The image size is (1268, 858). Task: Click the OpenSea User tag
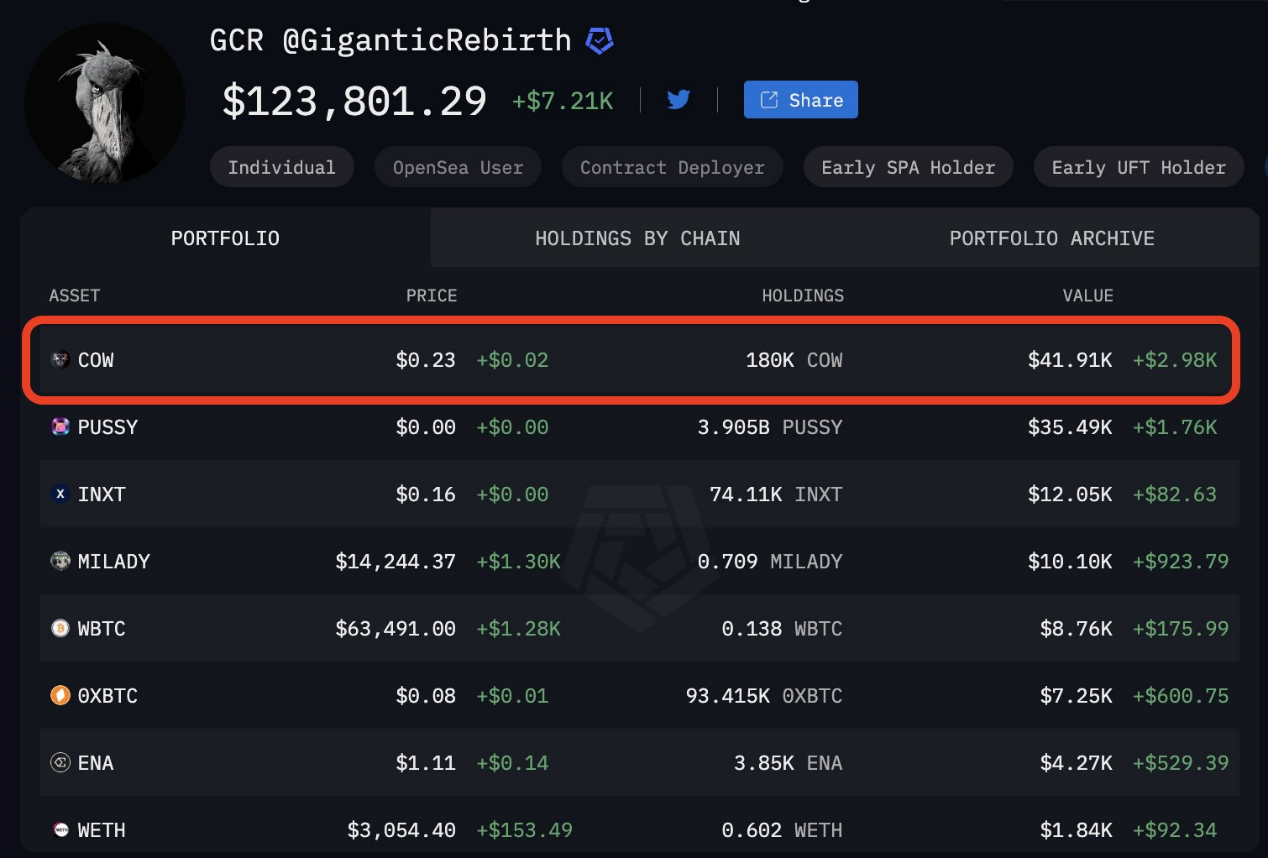[x=458, y=167]
